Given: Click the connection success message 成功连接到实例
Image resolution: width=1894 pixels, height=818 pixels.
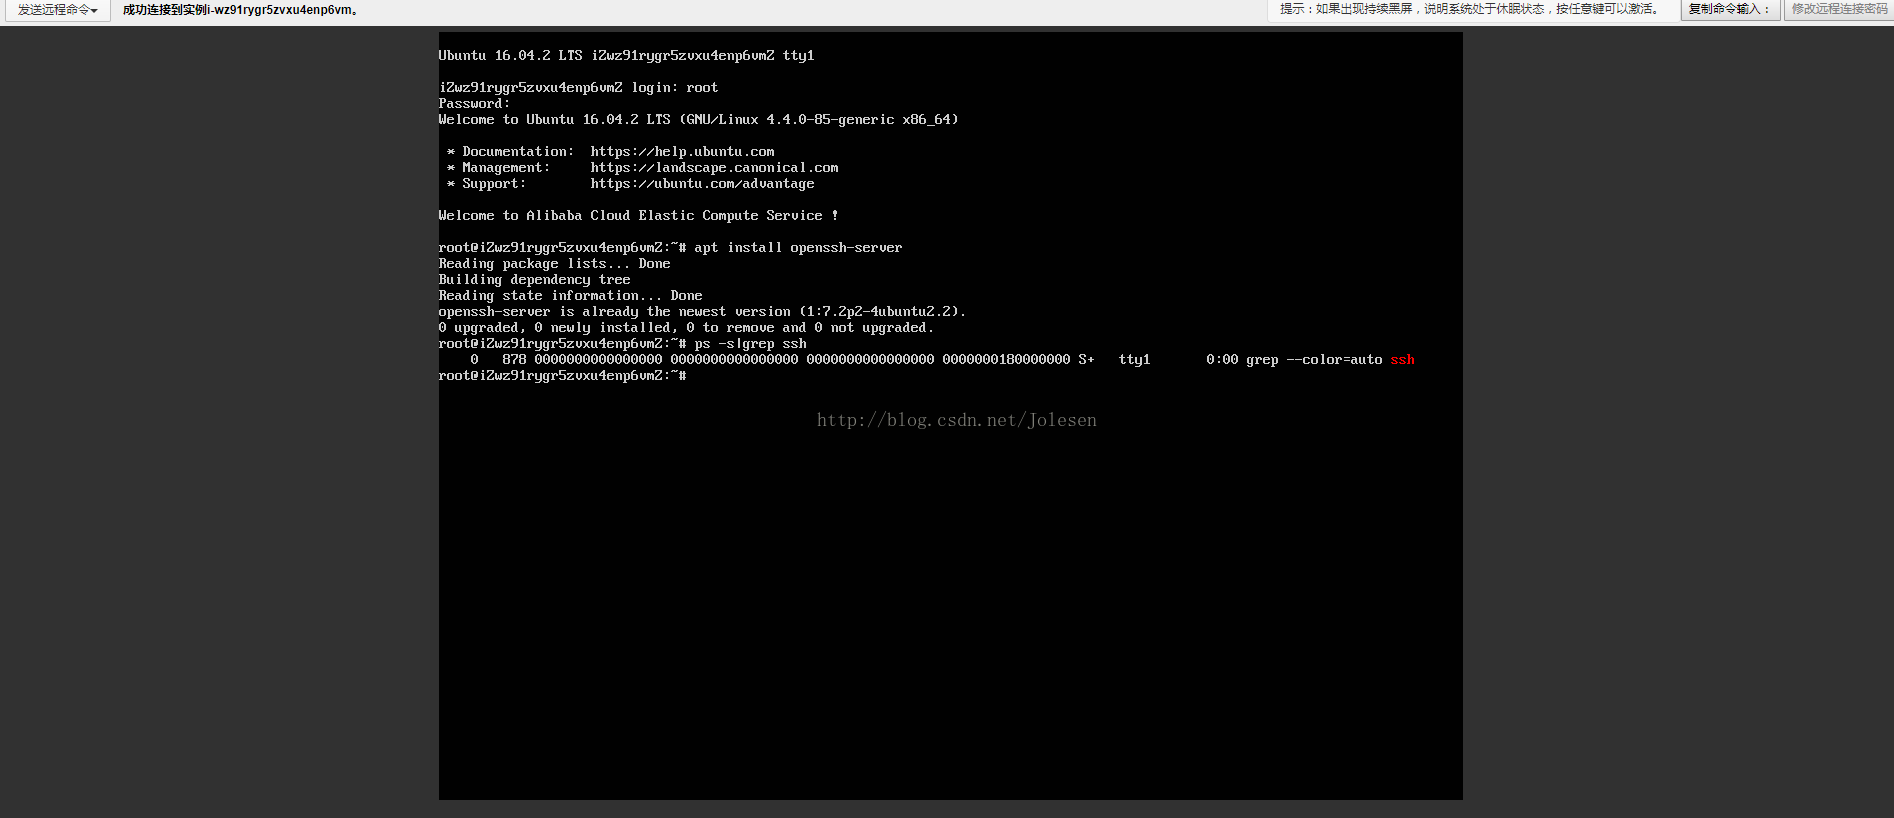Looking at the screenshot, I should (240, 10).
